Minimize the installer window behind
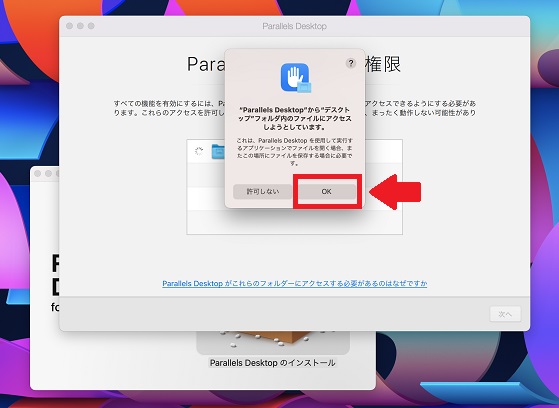This screenshot has width=559, height=408. coord(48,173)
